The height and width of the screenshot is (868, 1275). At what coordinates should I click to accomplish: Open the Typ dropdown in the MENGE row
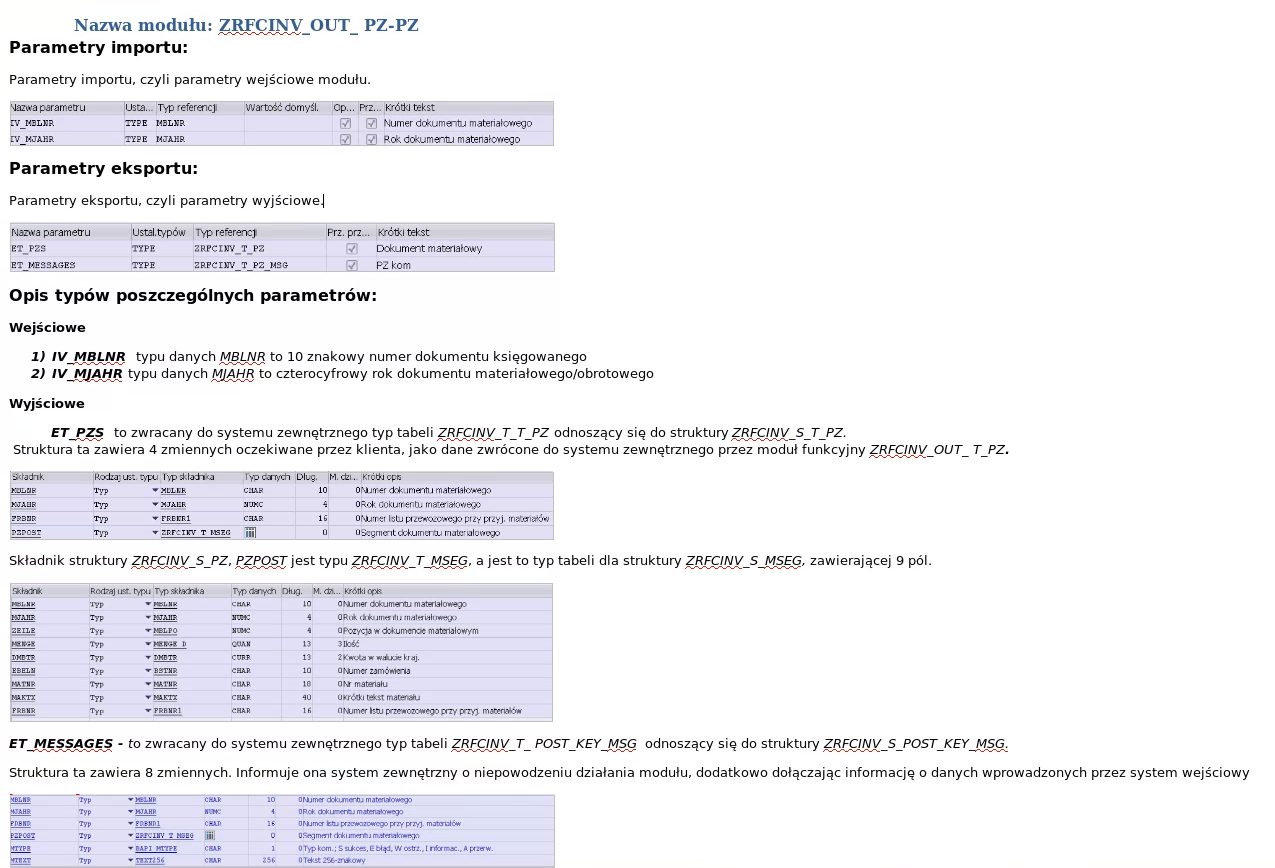(148, 645)
